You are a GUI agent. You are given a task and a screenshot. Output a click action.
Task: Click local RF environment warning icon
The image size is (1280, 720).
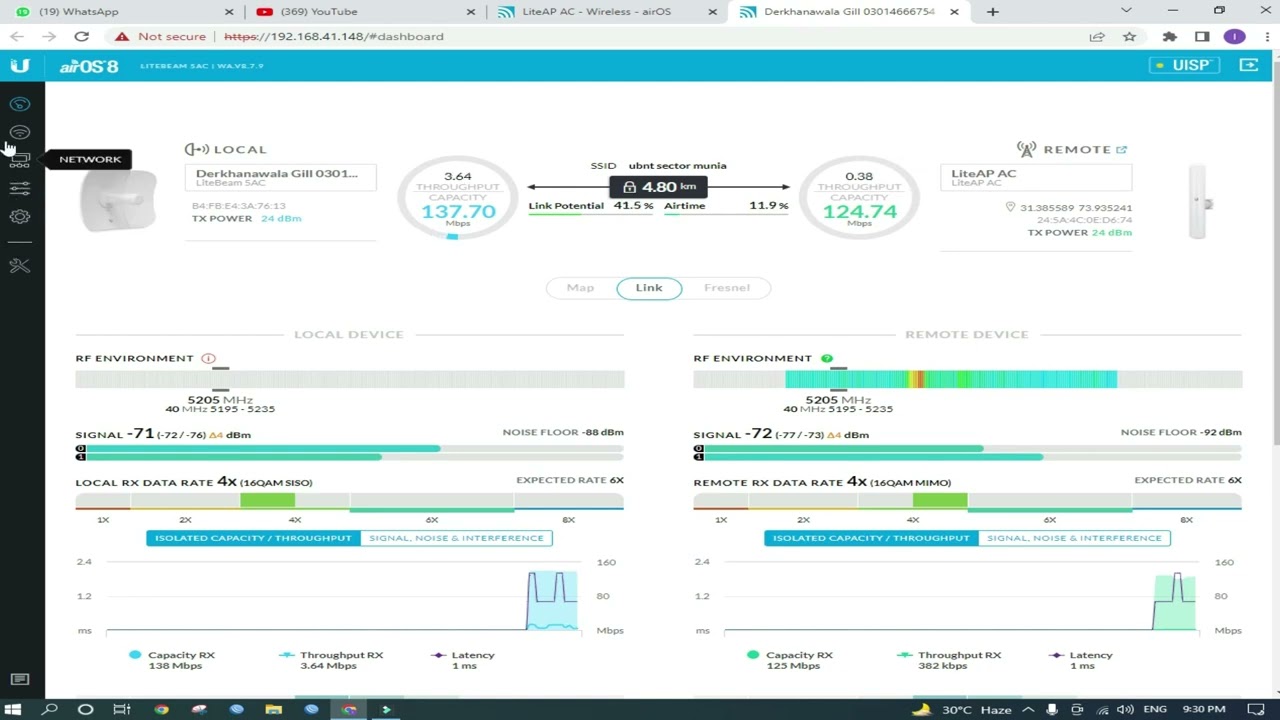coord(208,358)
